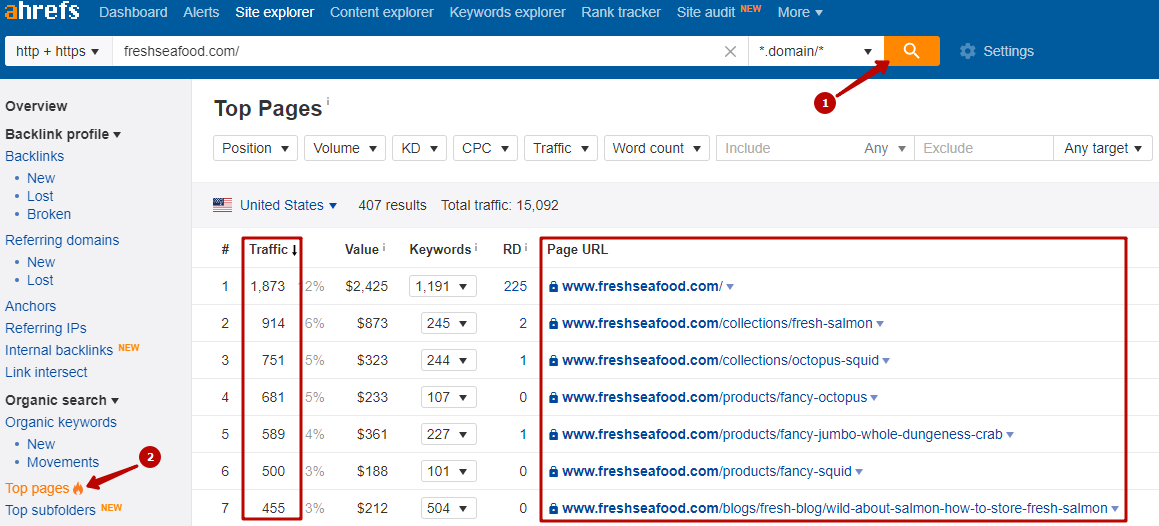Open Rank tracker
Screen dimensions: 1159x526
(x=621, y=12)
